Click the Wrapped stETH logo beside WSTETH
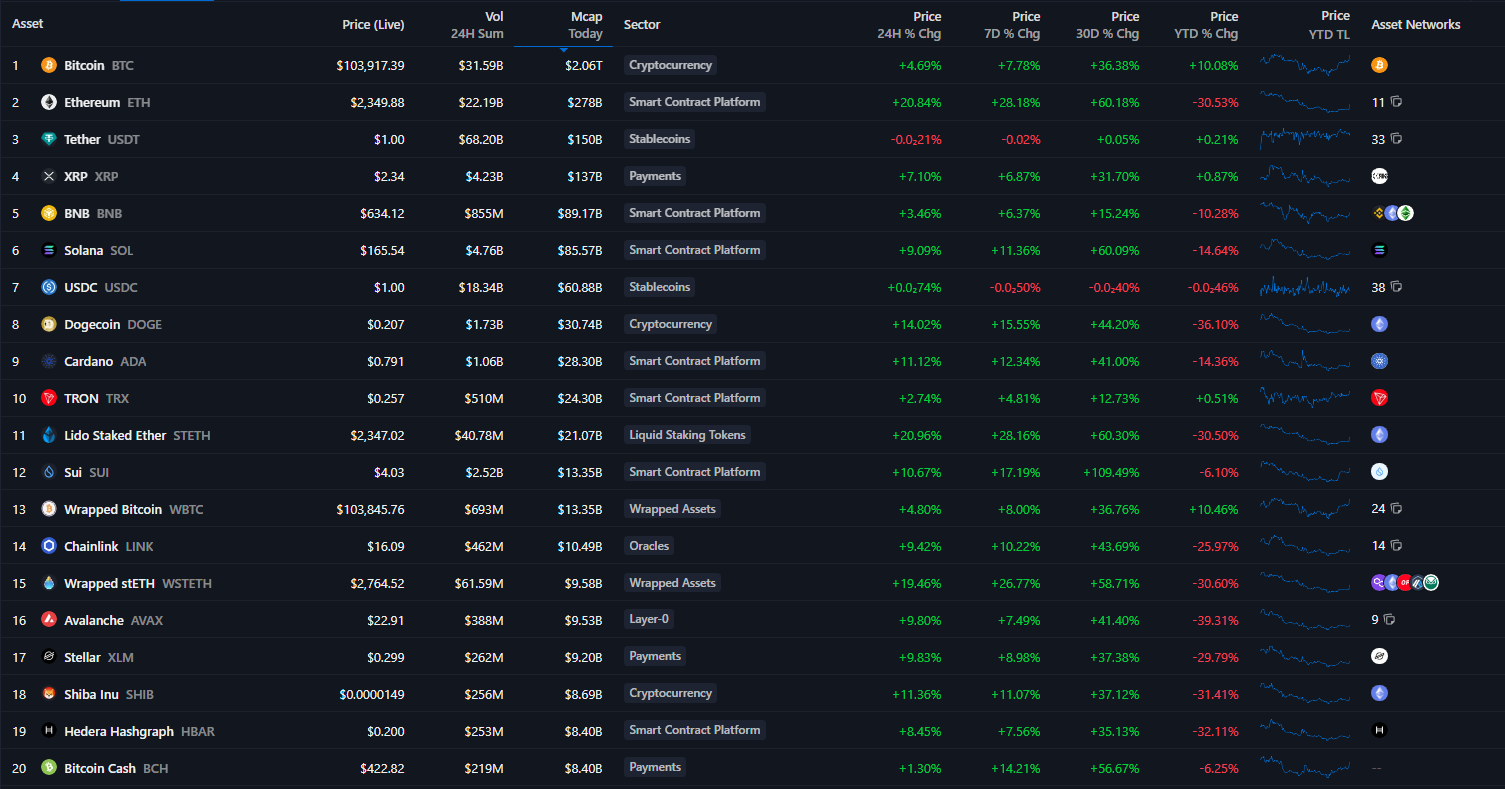1505x789 pixels. [49, 583]
